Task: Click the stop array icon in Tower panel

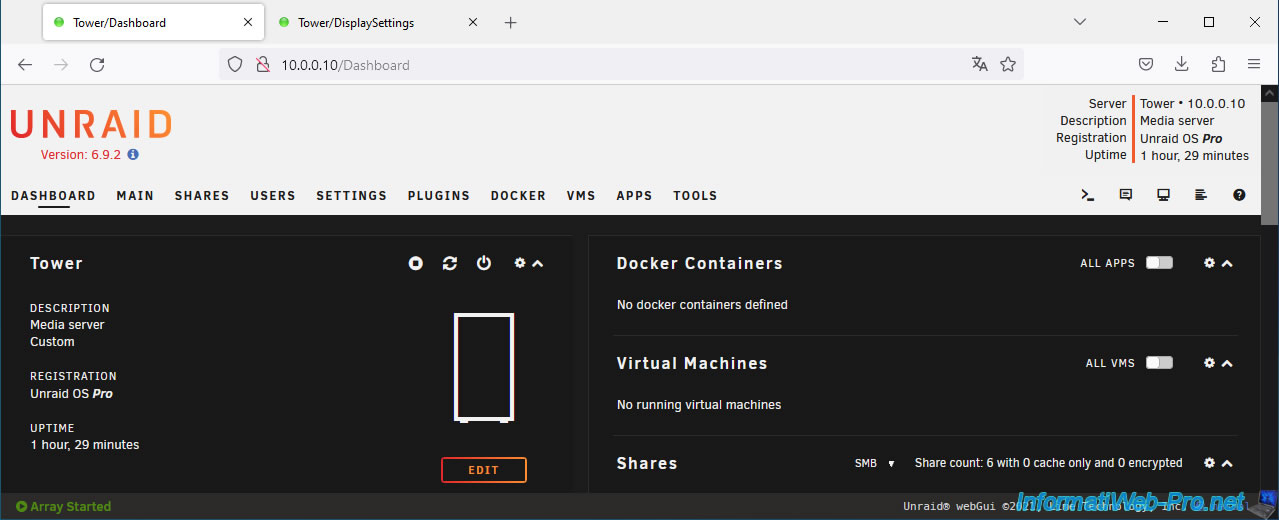Action: coord(416,263)
